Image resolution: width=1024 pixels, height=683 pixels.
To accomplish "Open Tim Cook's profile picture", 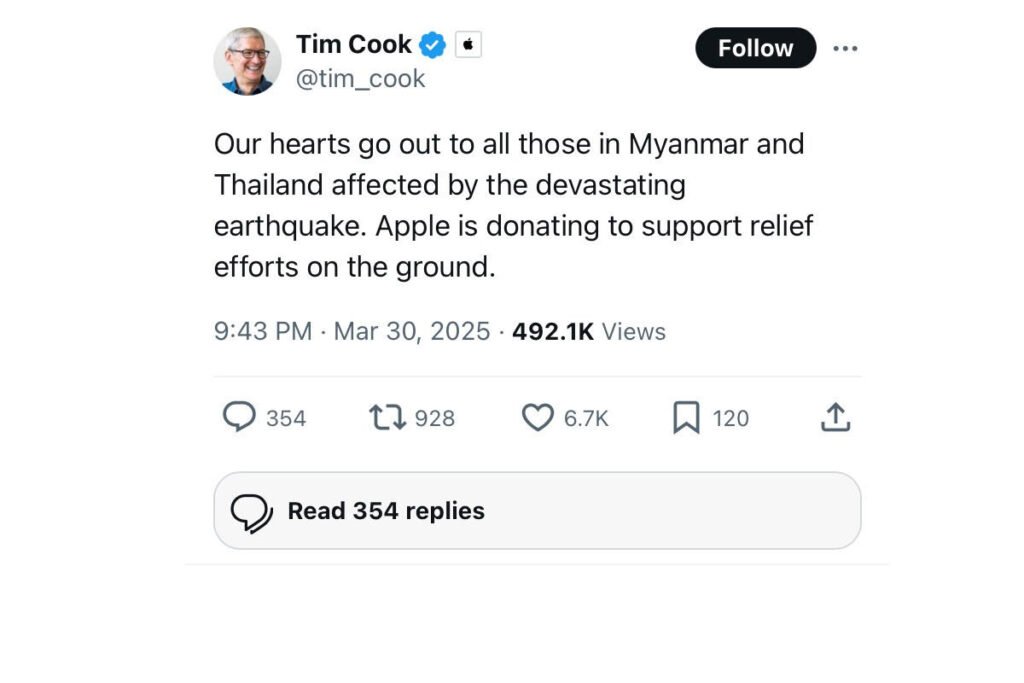I will (x=247, y=61).
